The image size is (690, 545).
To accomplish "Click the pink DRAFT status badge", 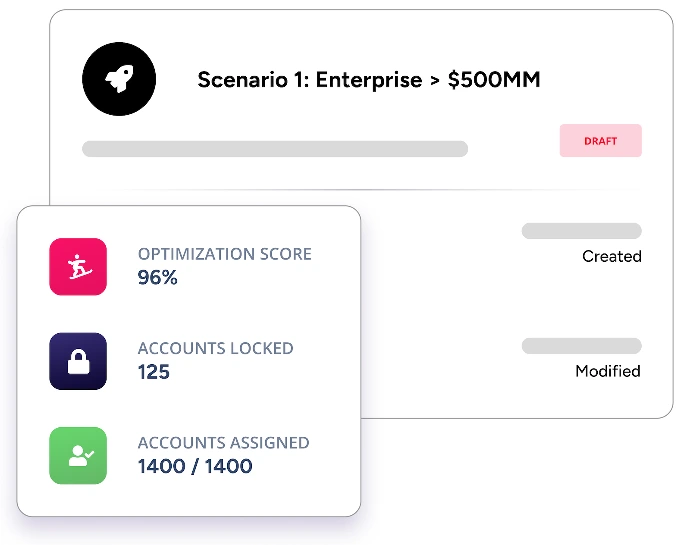I will tap(600, 141).
